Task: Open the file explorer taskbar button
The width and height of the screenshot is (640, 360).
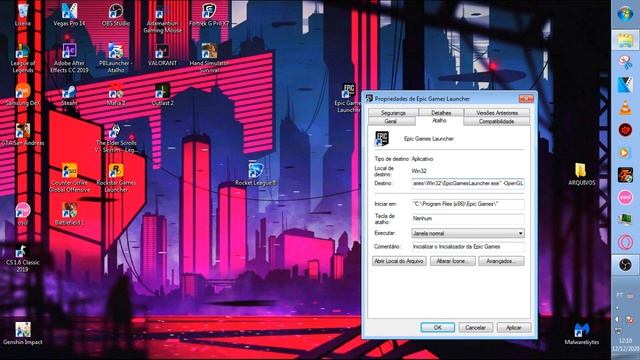Action: pos(625,40)
